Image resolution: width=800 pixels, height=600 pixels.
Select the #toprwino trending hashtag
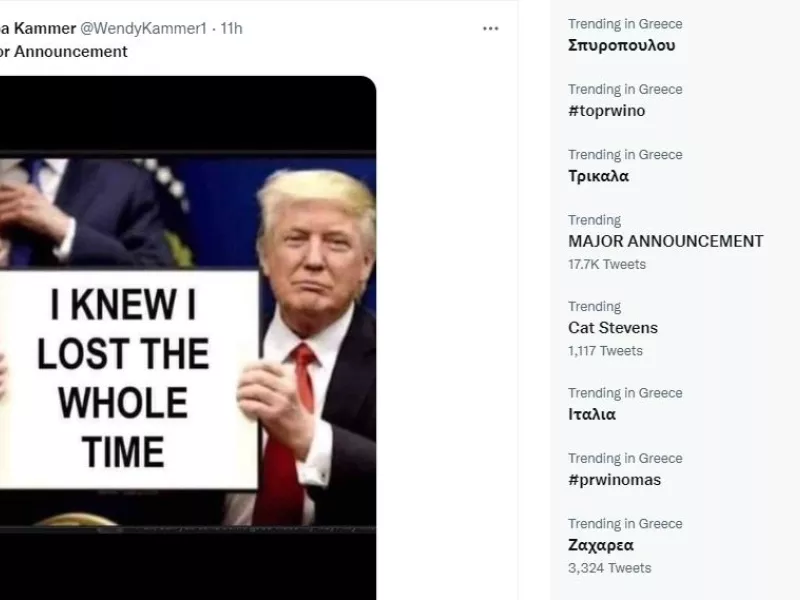pyautogui.click(x=607, y=111)
